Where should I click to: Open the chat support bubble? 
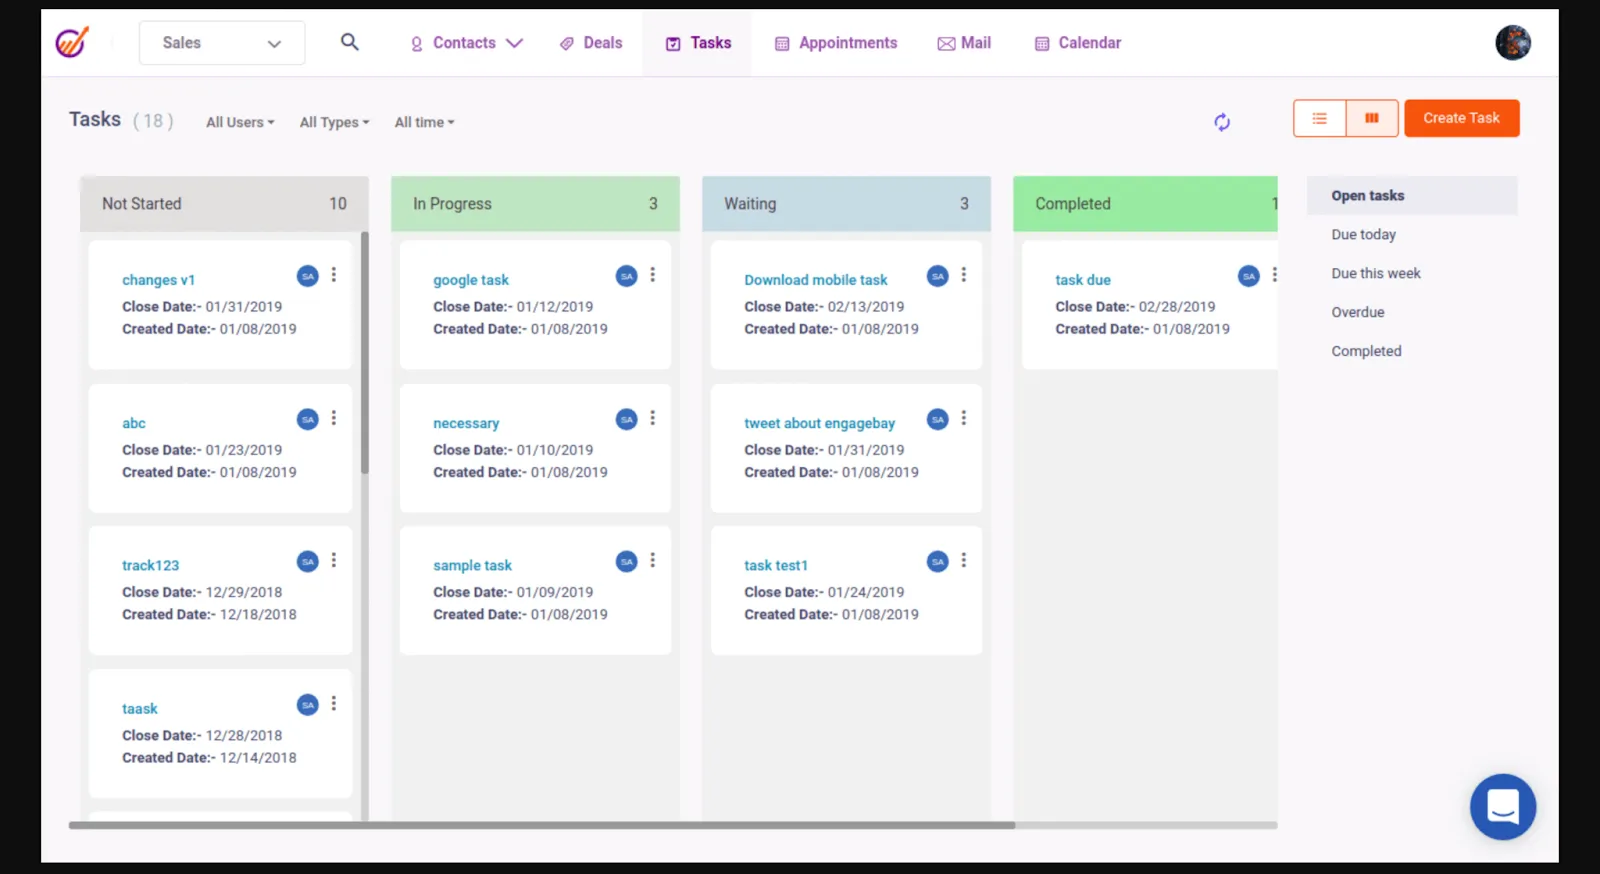1502,806
